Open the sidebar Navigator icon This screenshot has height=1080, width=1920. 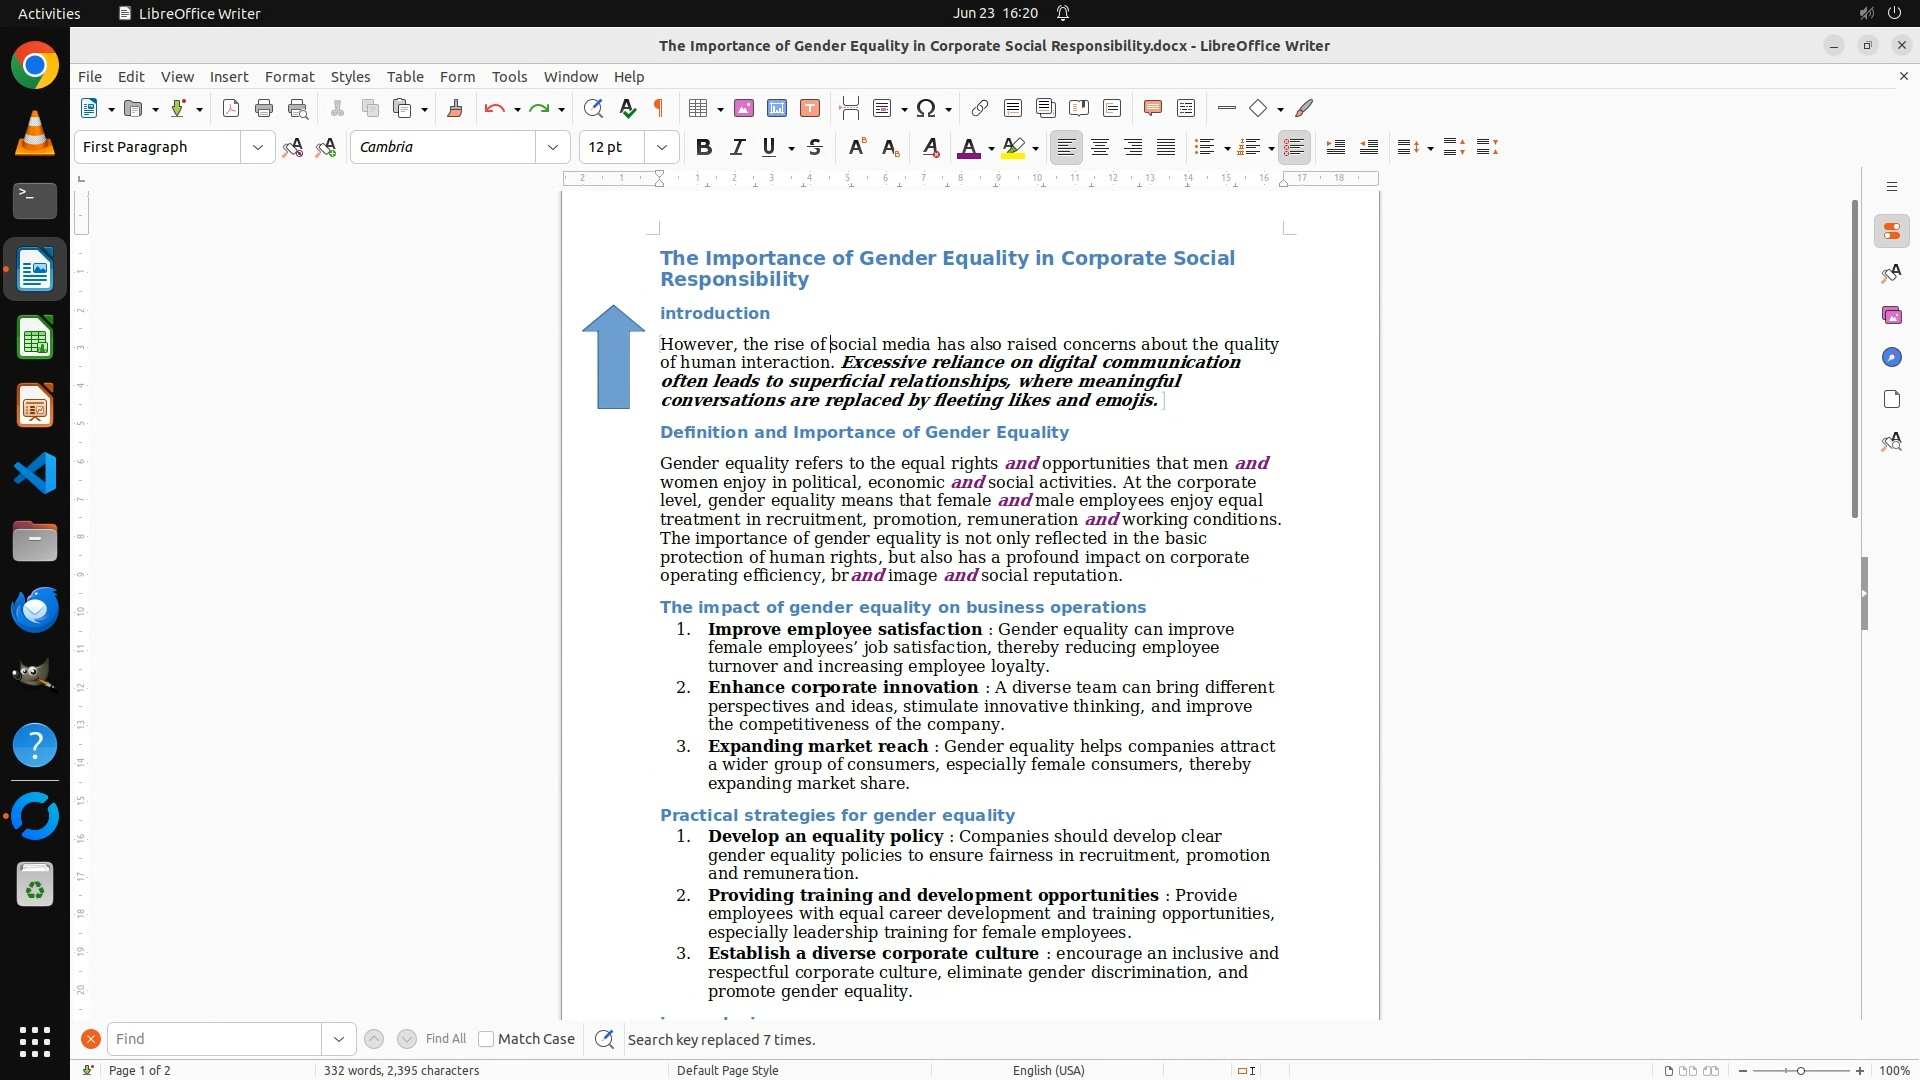coord(1891,357)
